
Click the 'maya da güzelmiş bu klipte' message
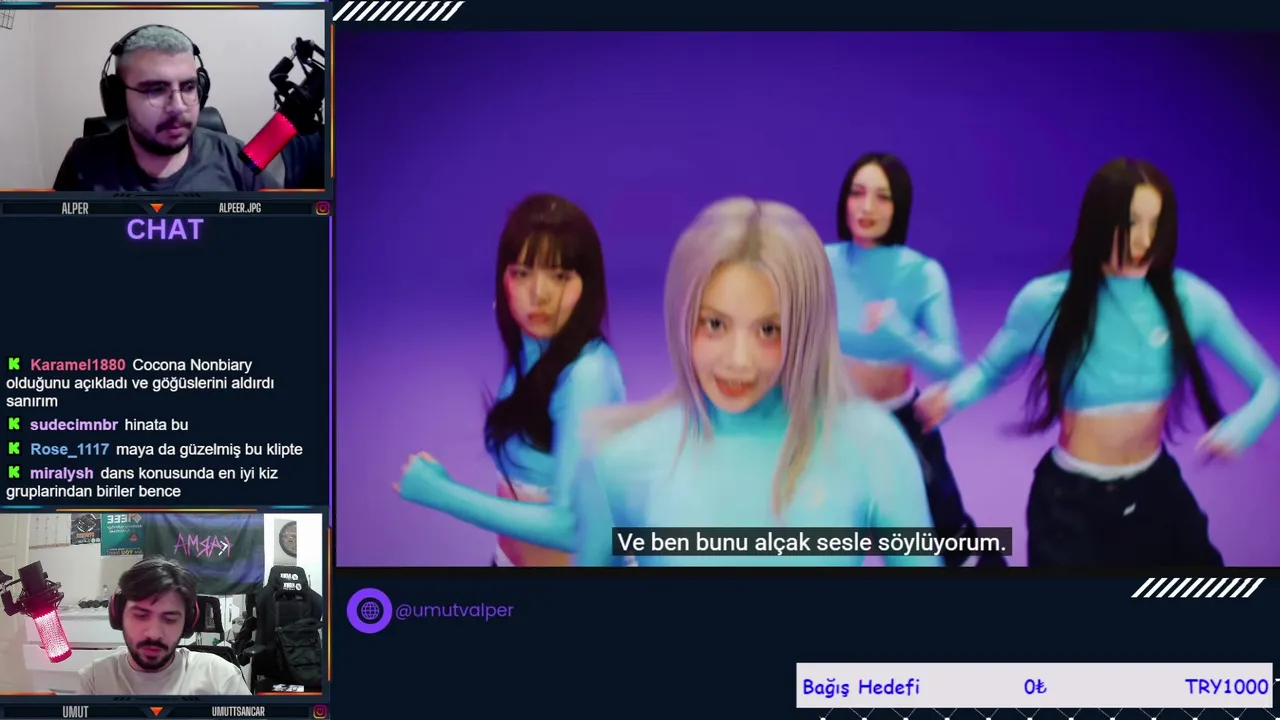209,450
